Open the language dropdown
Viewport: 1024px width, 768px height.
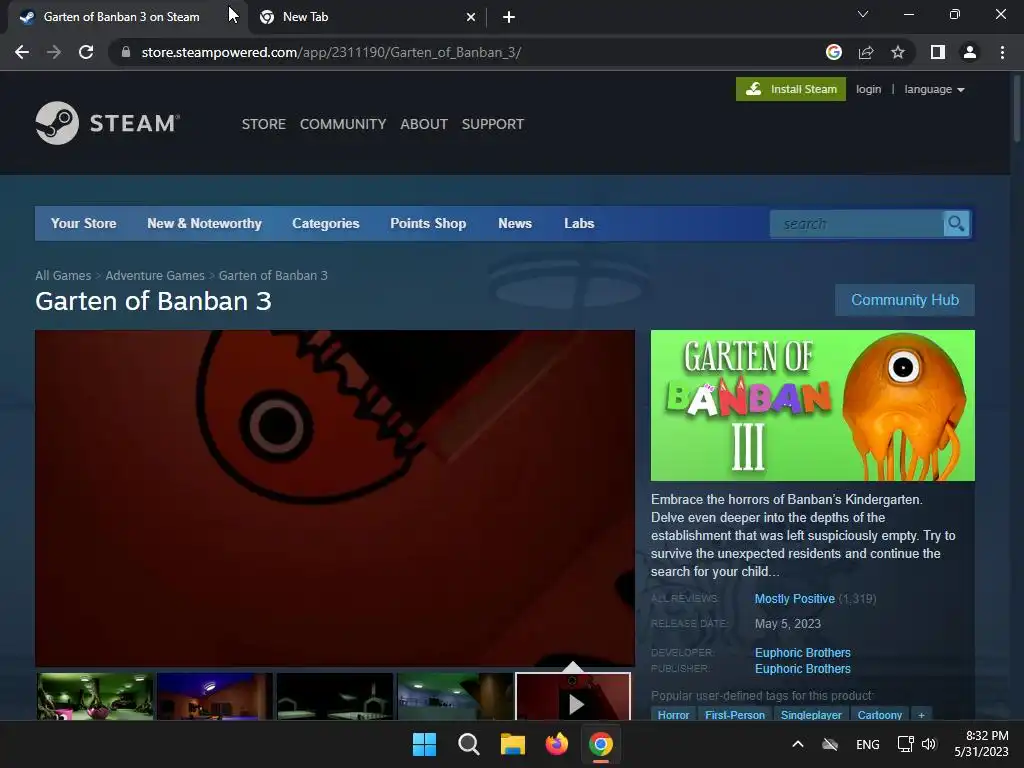934,89
